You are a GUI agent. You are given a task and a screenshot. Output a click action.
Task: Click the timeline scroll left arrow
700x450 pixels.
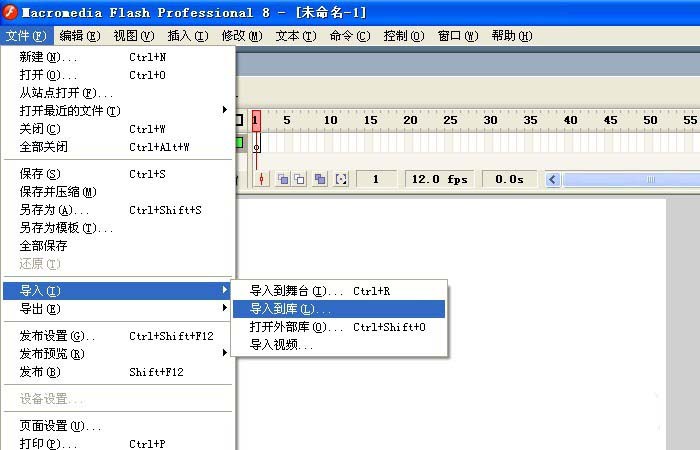(x=553, y=179)
